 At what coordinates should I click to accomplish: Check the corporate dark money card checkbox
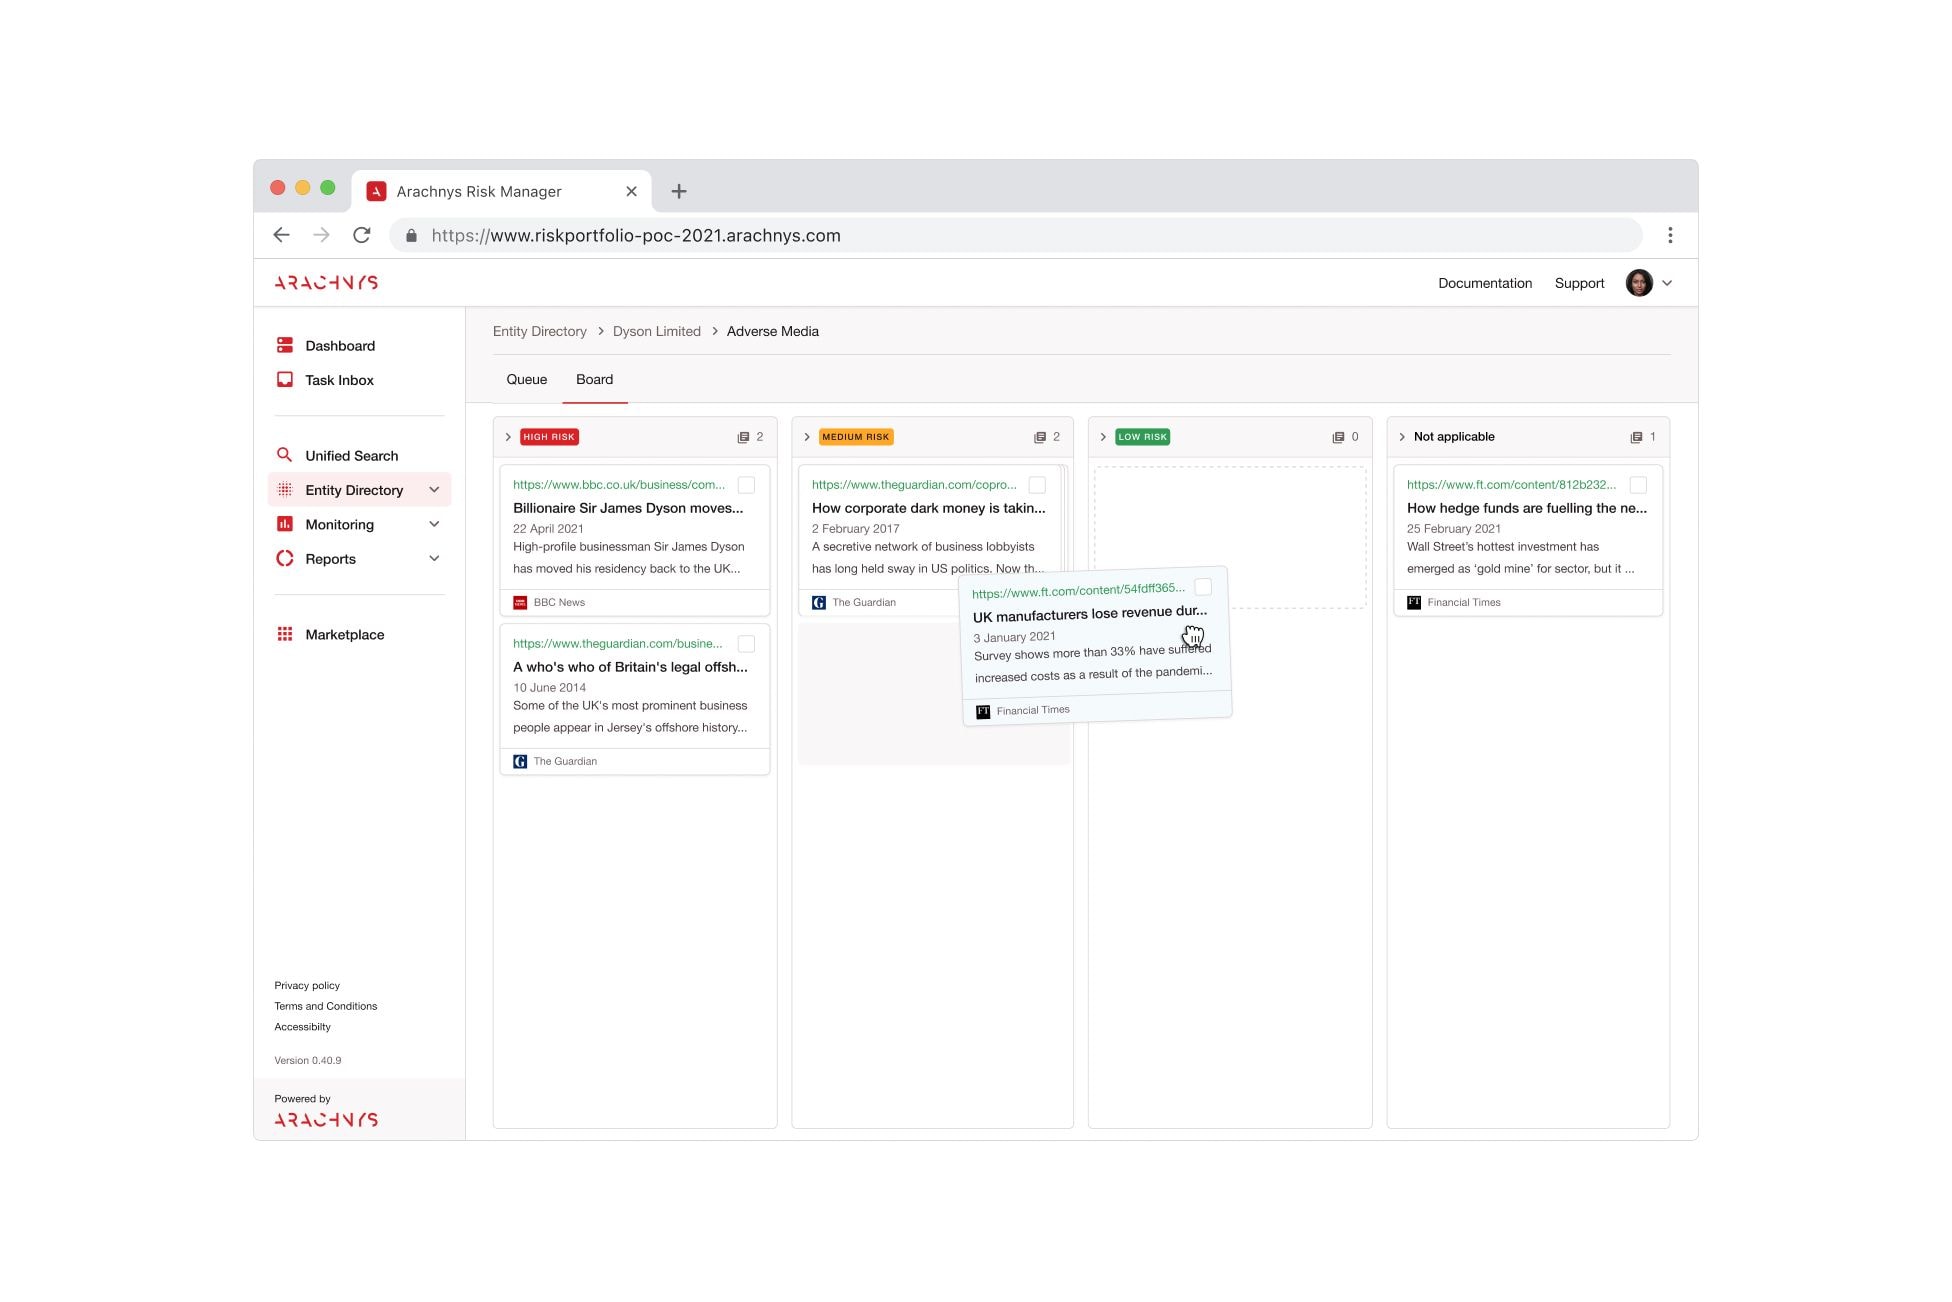tap(1037, 485)
